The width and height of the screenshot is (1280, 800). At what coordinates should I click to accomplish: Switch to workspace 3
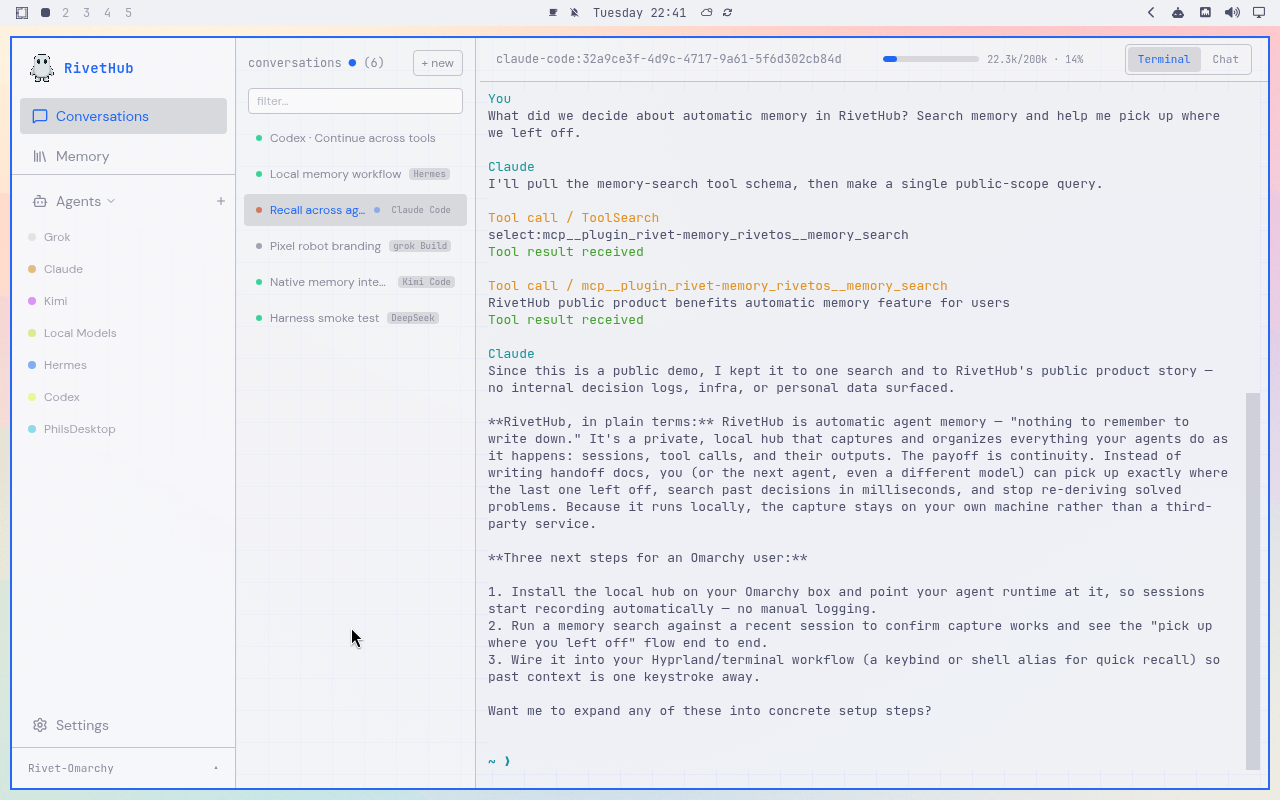pyautogui.click(x=87, y=13)
